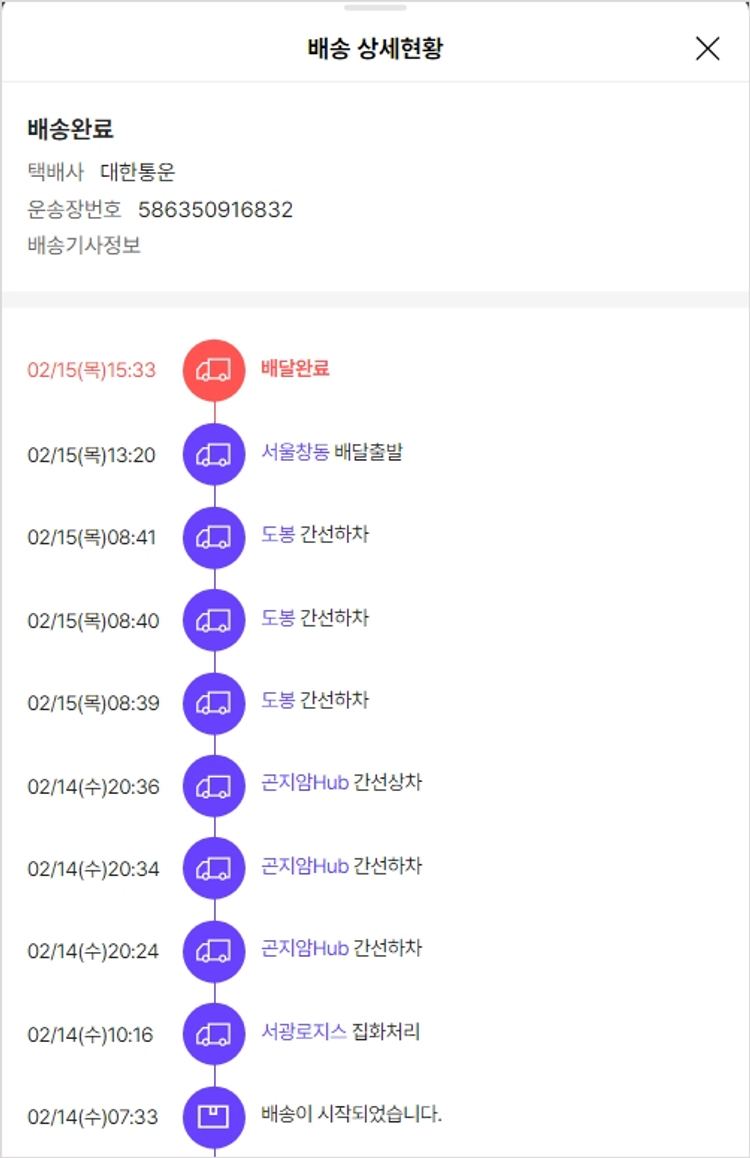This screenshot has width=750, height=1158.
Task: Click the 배송기사정보 label
Action: coord(84,246)
